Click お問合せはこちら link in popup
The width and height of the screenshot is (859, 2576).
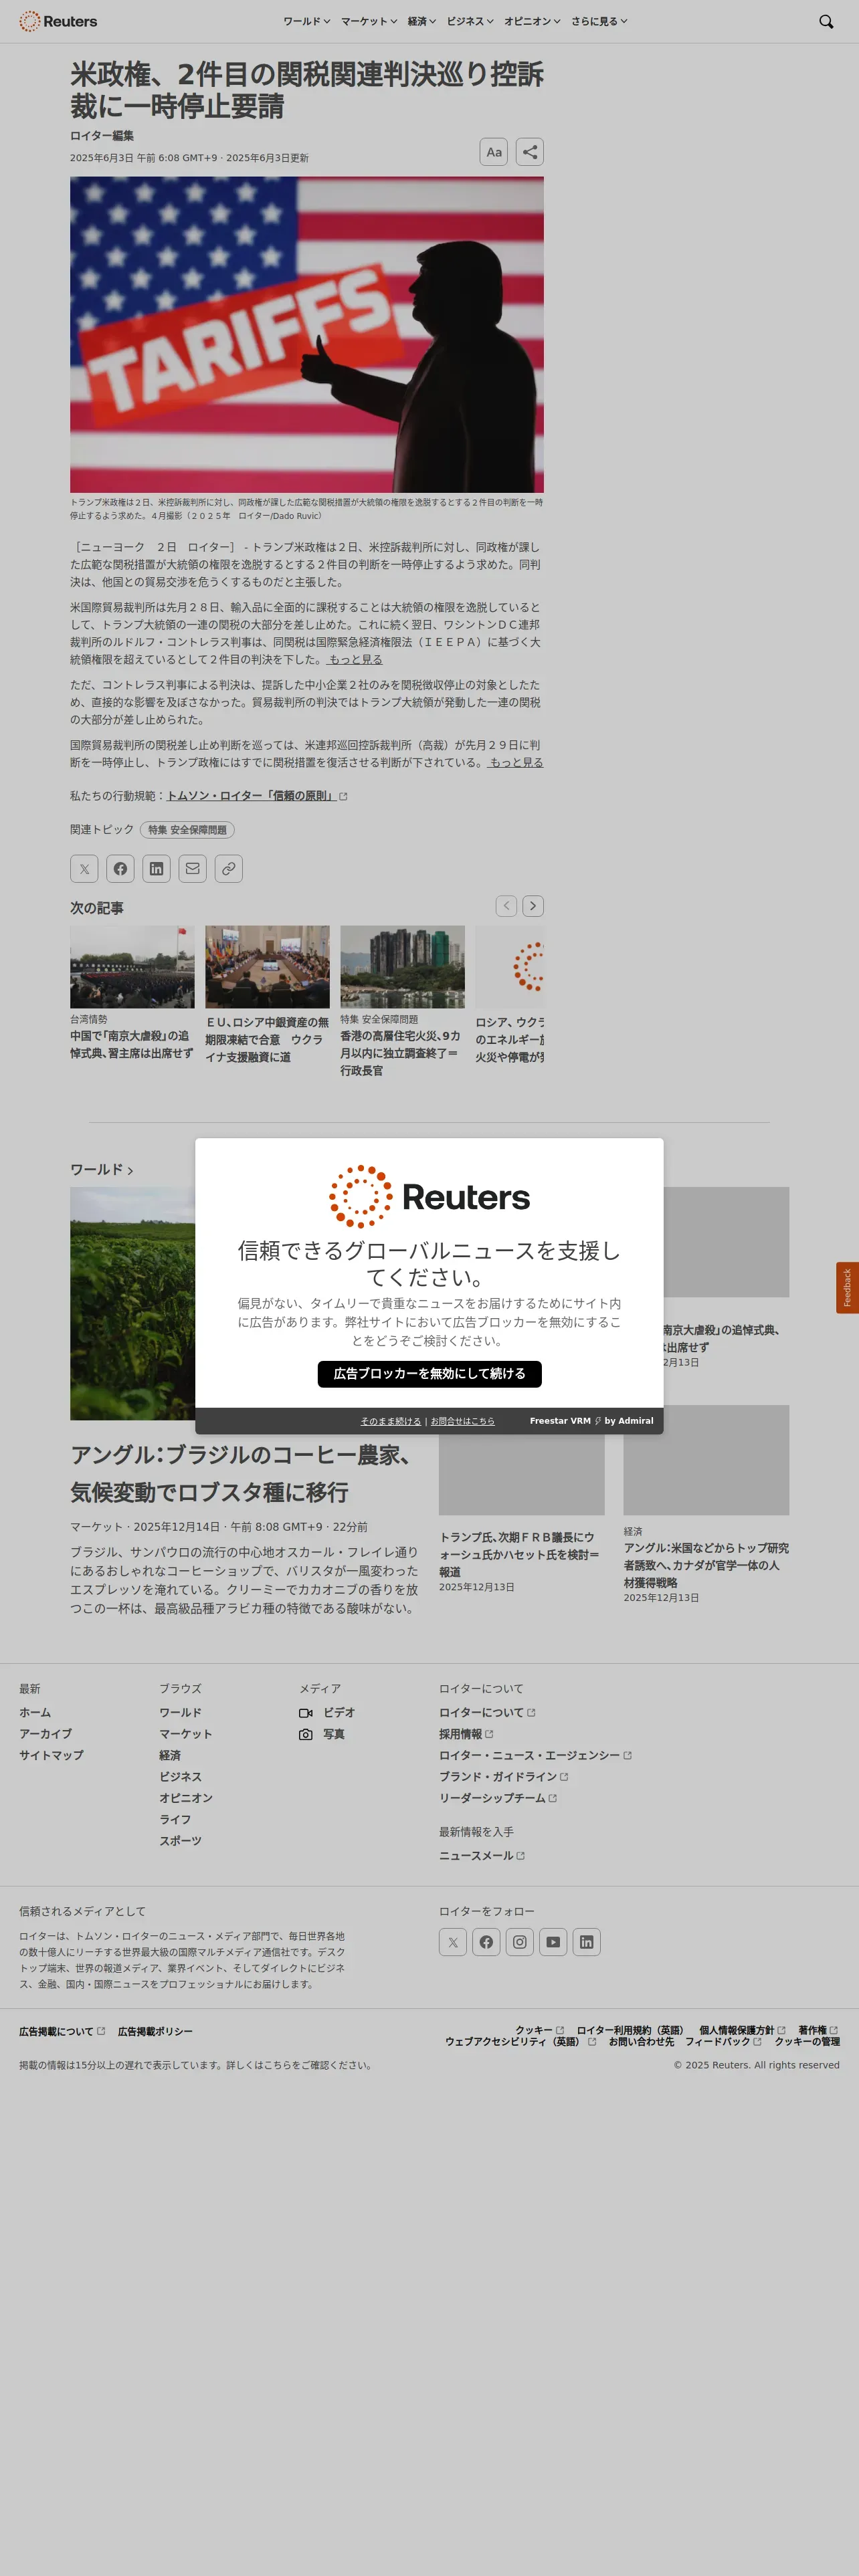pos(462,1421)
